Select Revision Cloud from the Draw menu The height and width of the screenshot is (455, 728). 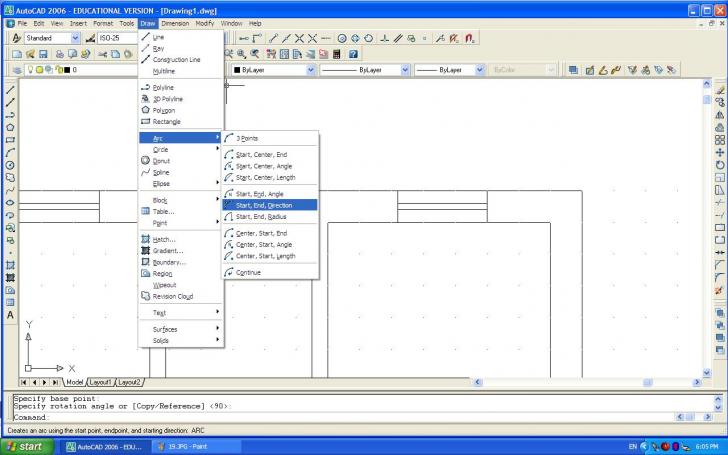click(181, 296)
